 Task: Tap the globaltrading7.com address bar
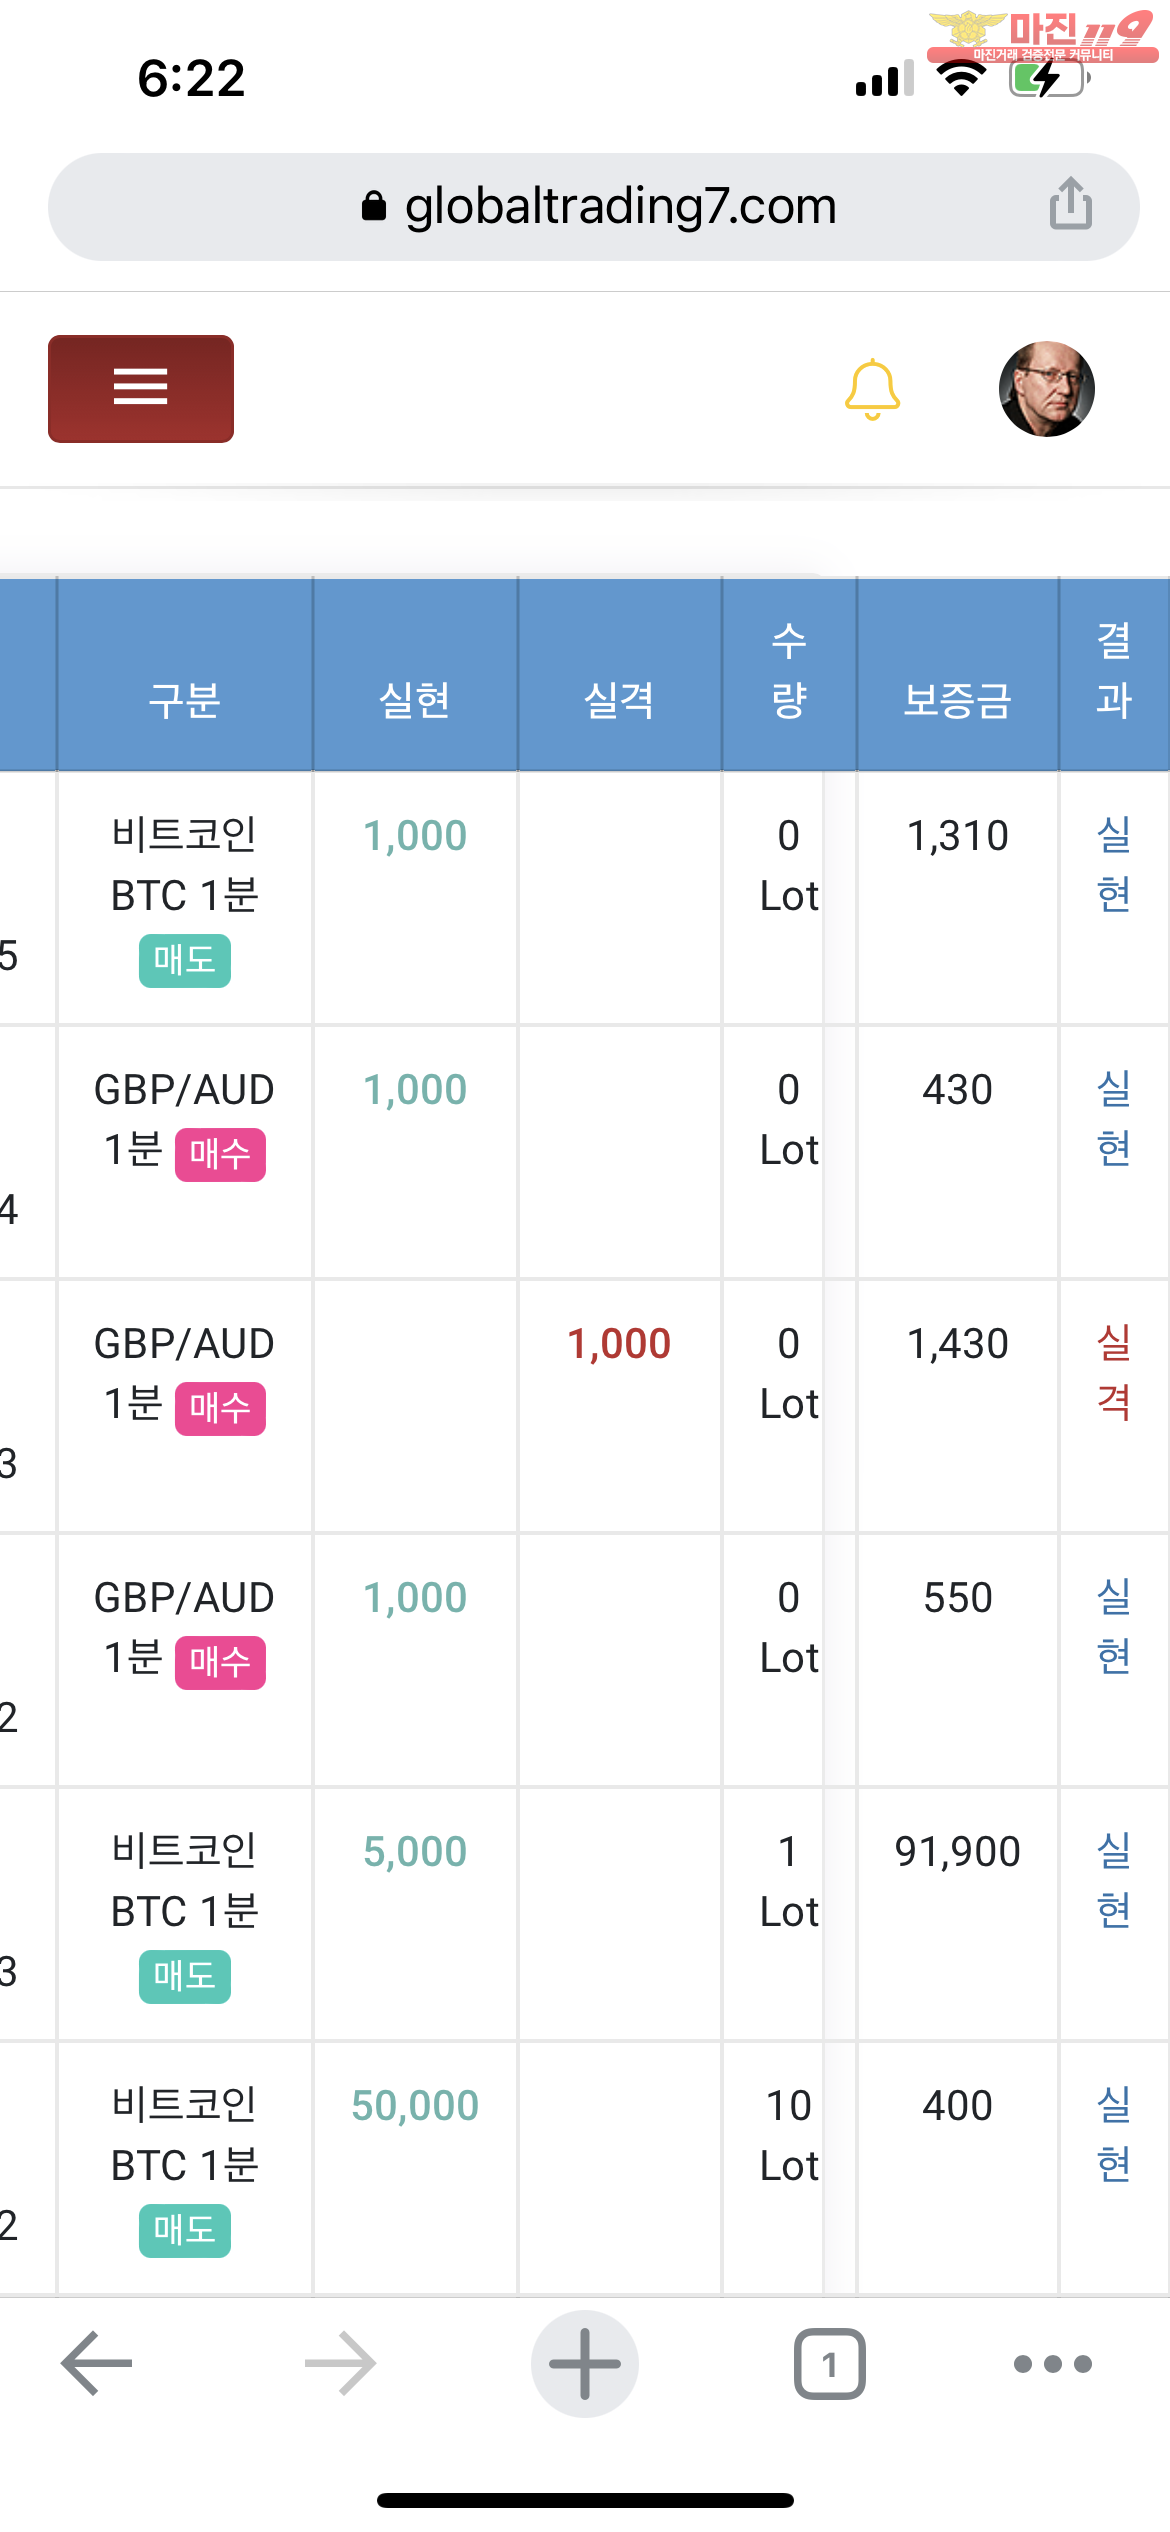[x=600, y=207]
